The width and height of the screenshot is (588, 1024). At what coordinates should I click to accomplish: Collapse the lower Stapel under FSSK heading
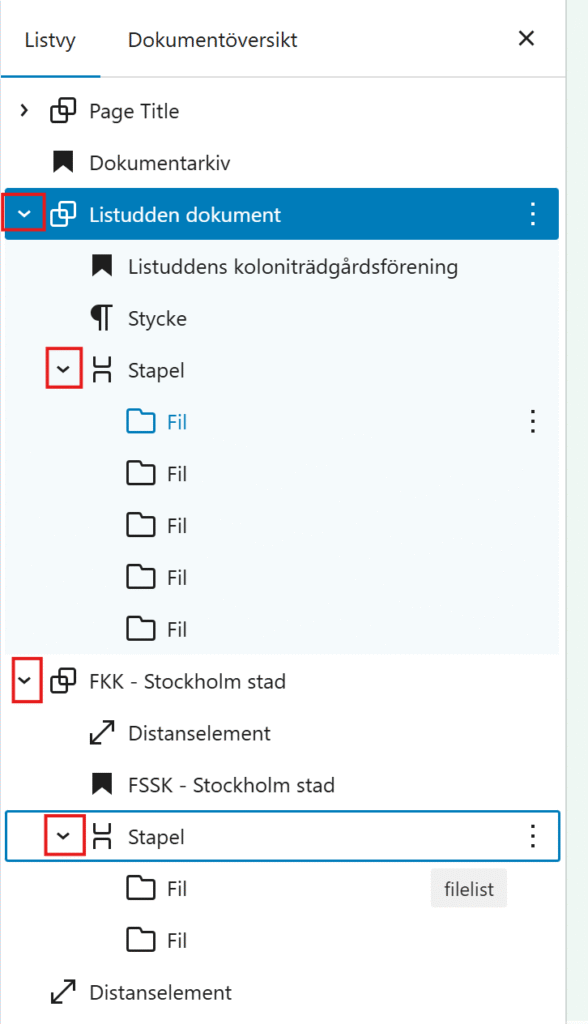pyautogui.click(x=63, y=835)
